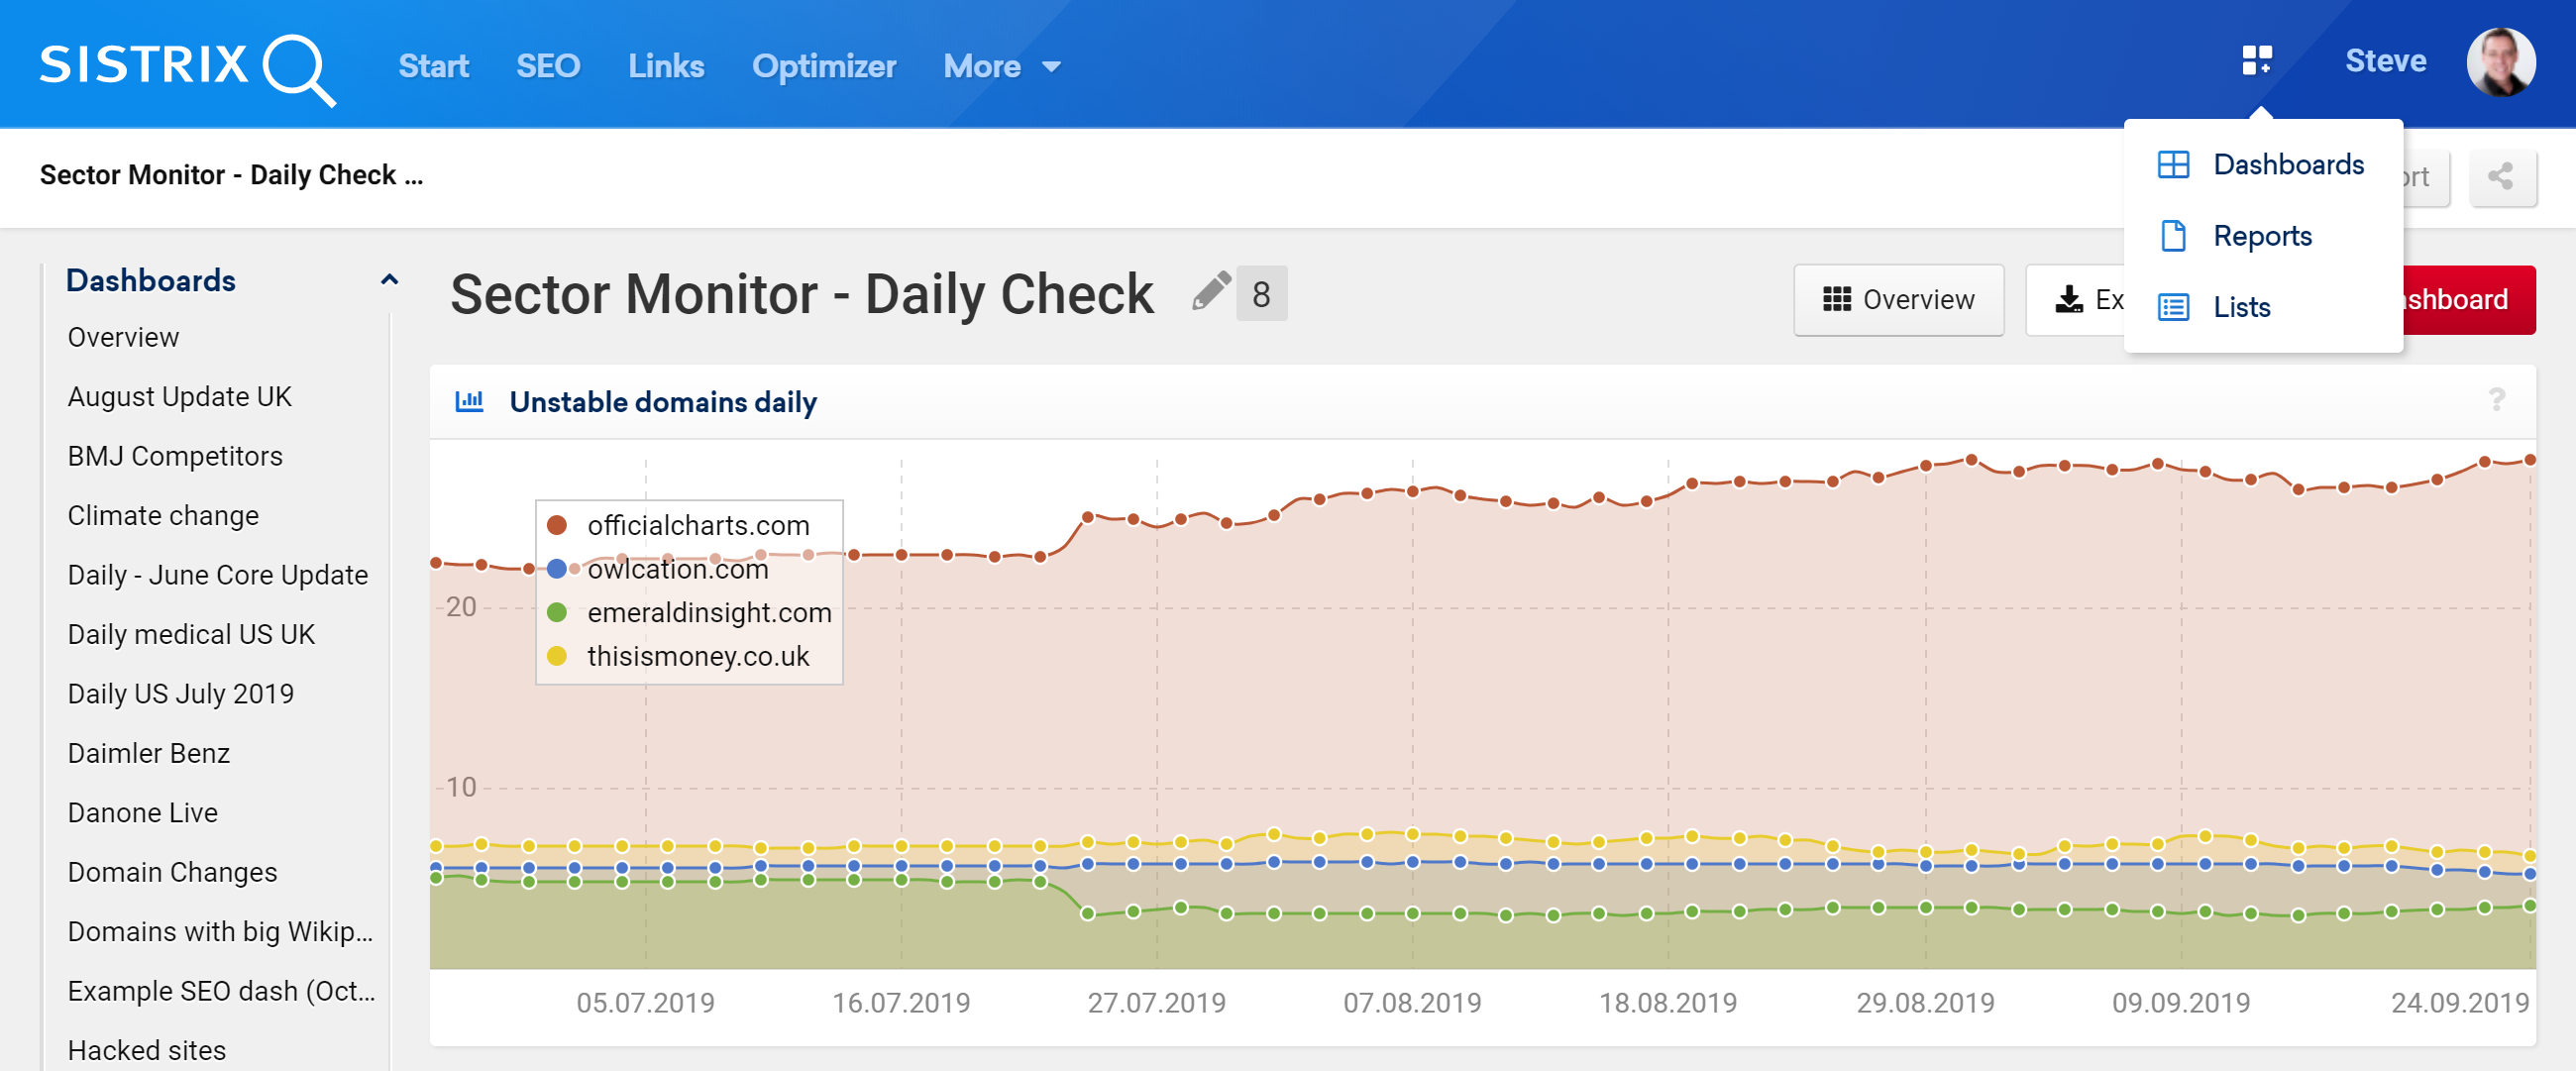Click the Overview button
Image resolution: width=2576 pixels, height=1071 pixels.
click(1898, 299)
